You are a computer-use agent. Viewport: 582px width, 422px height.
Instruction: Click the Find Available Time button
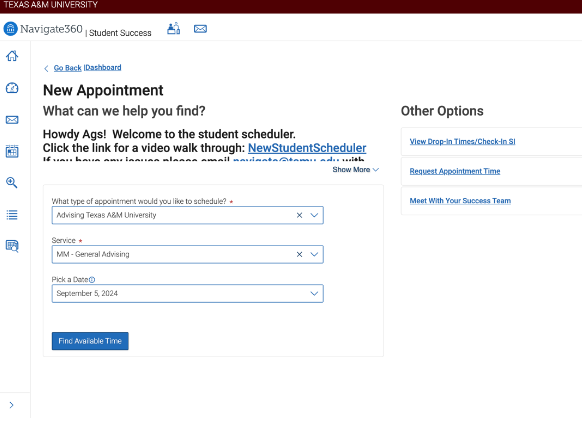click(x=90, y=341)
